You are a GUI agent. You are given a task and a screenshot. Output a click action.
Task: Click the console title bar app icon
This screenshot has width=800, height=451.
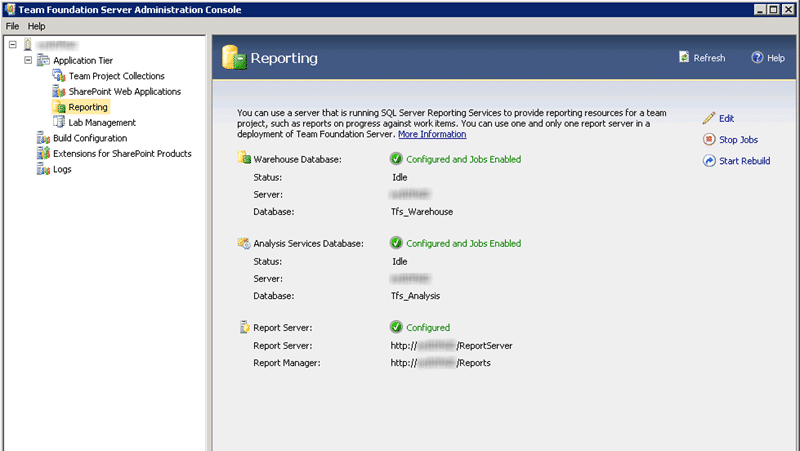9,9
